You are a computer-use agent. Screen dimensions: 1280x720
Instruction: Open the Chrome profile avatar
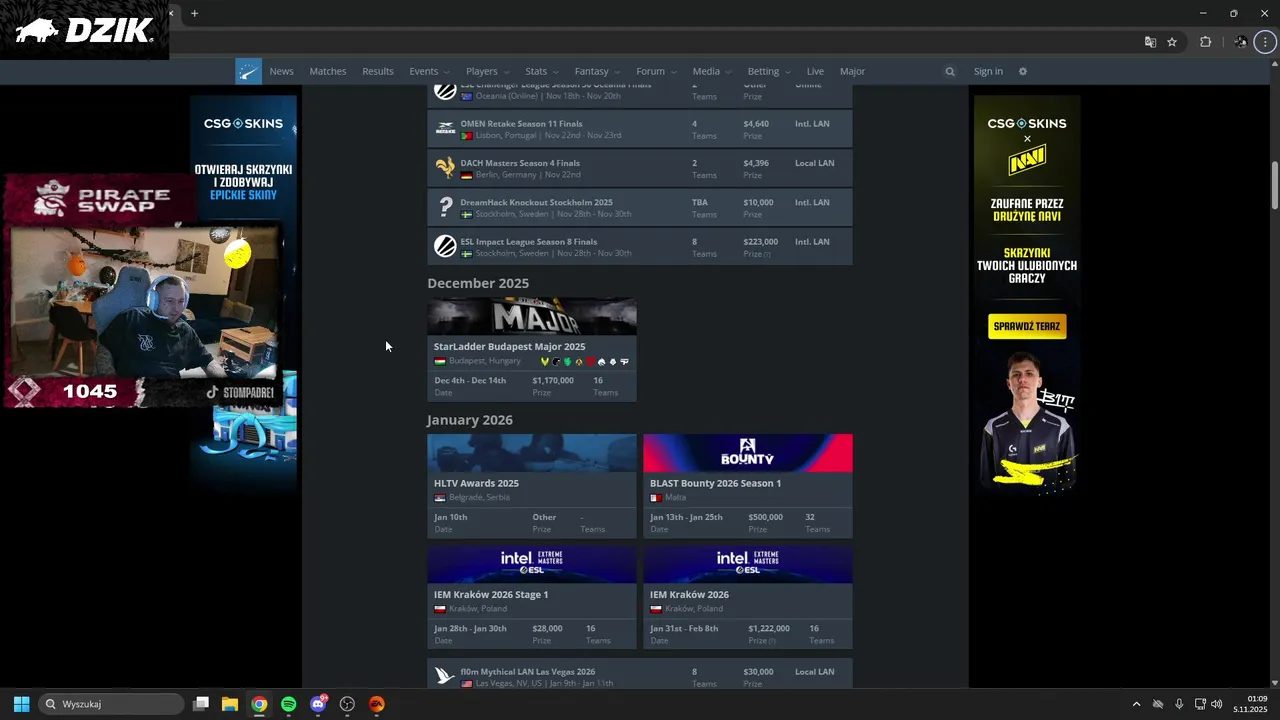(x=1241, y=42)
